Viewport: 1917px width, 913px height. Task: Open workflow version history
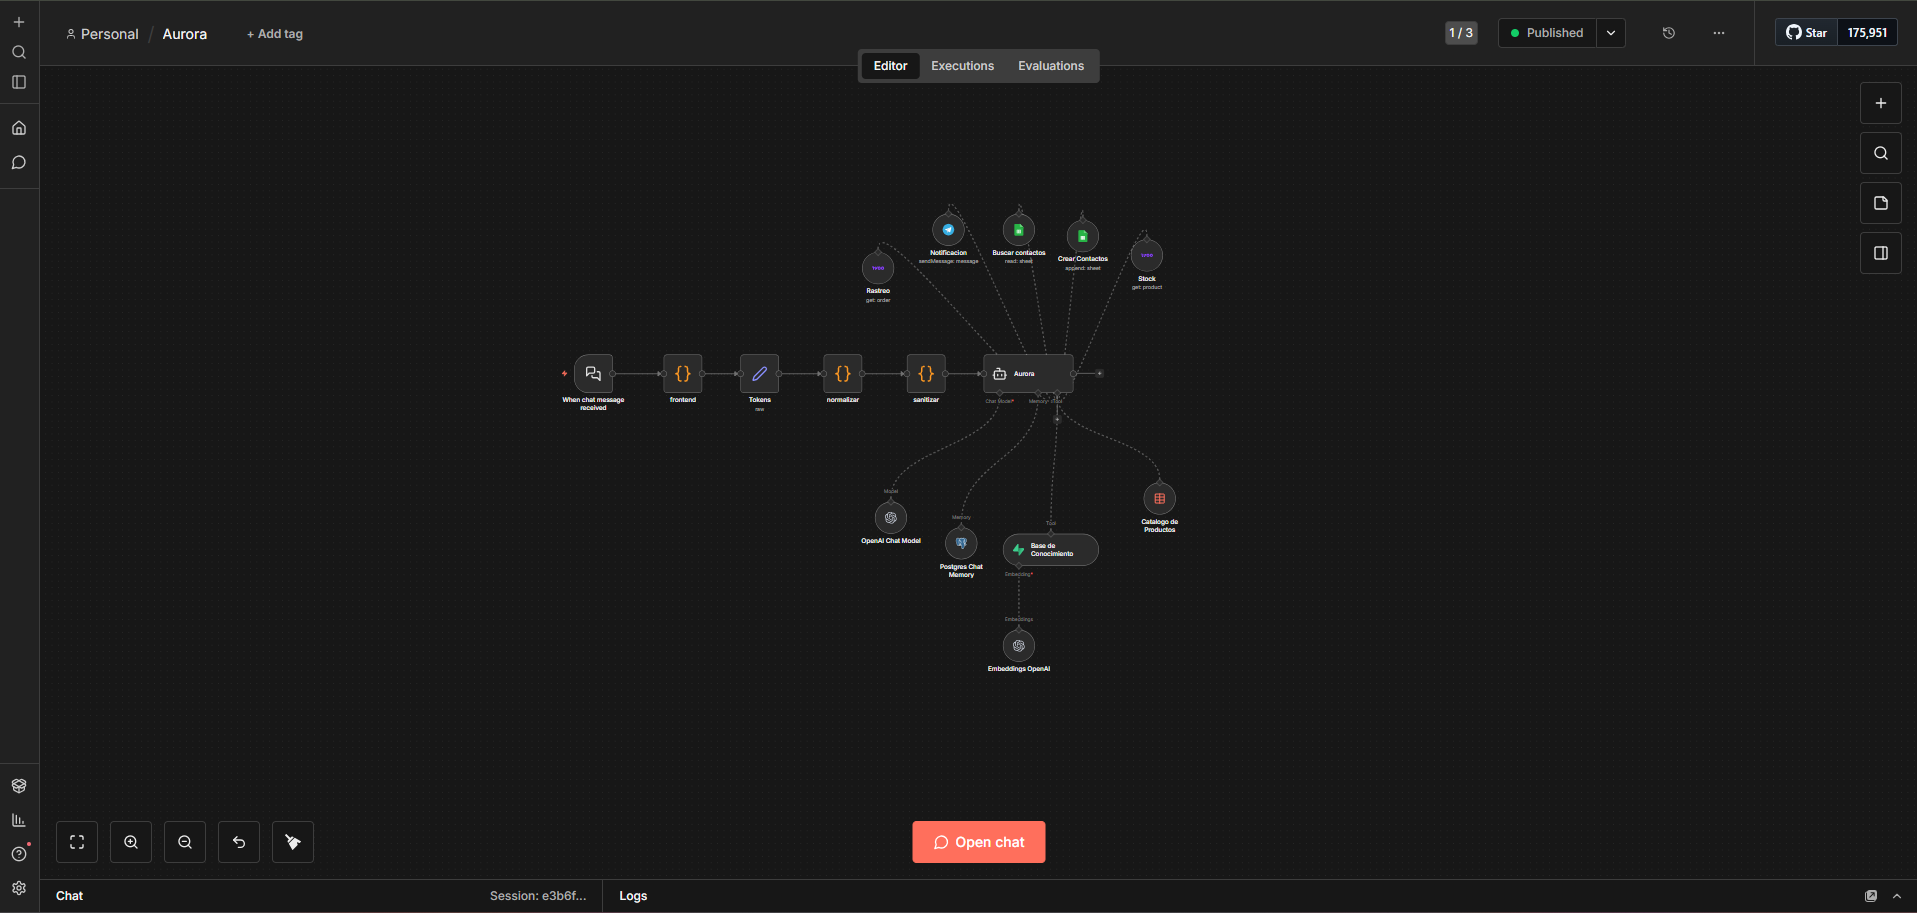(1668, 33)
